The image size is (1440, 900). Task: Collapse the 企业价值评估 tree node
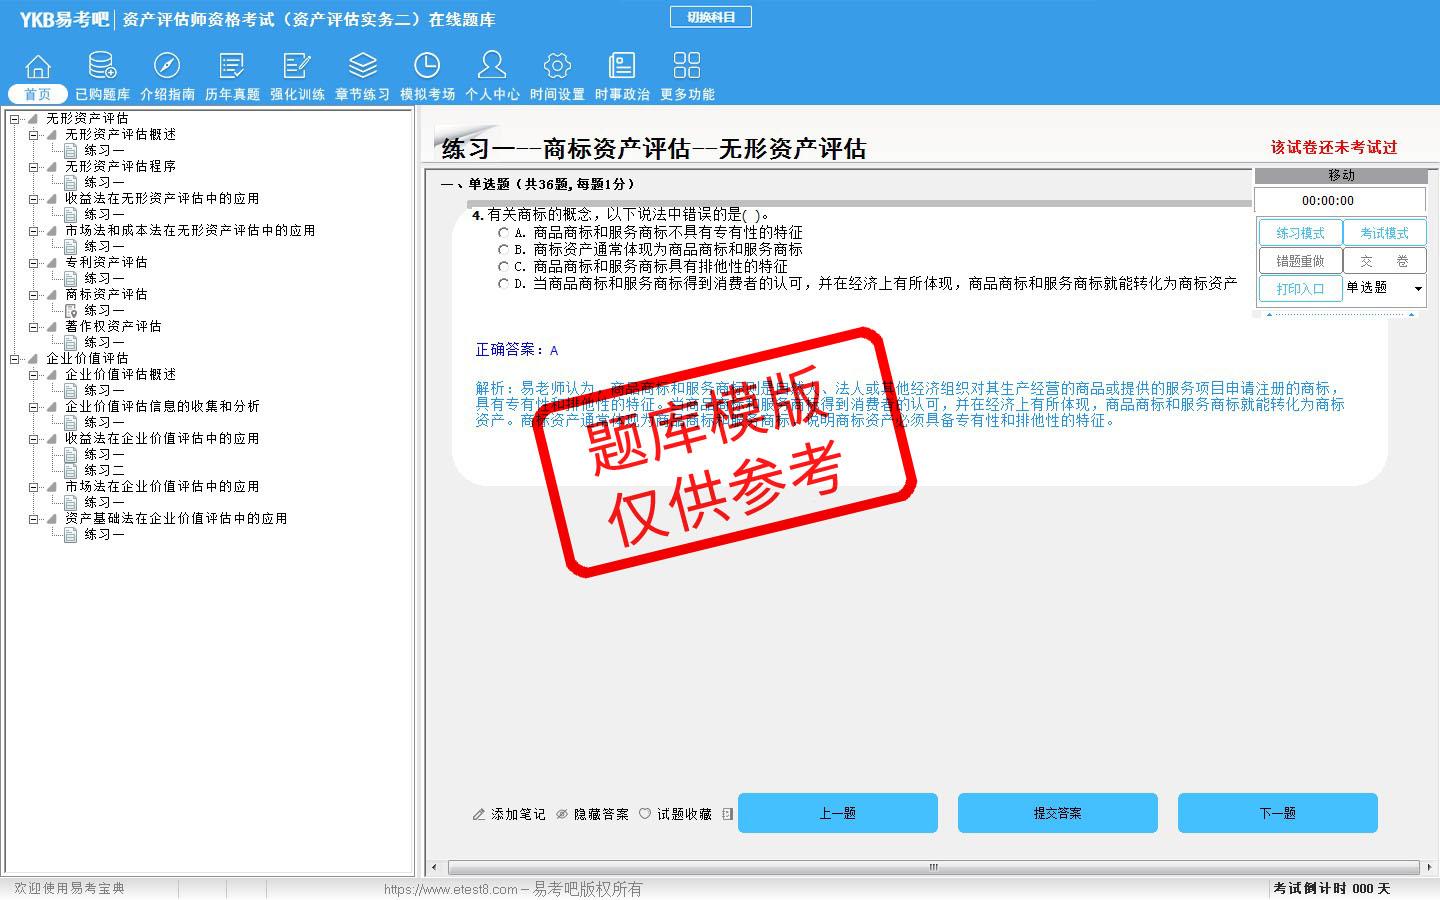tap(15, 359)
